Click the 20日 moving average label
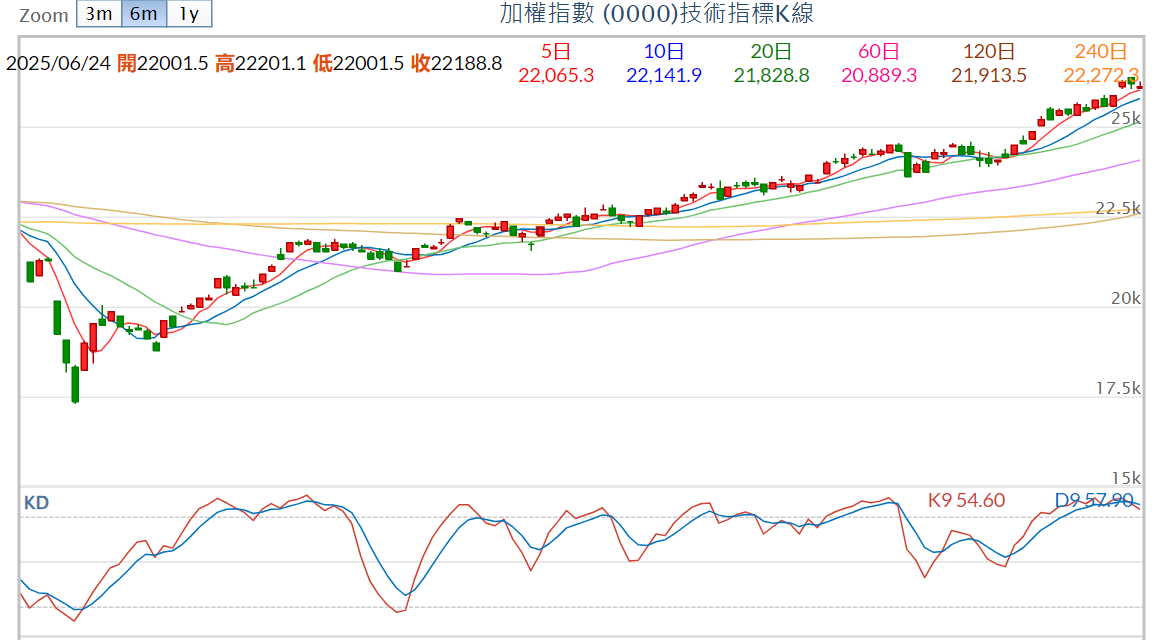 [x=772, y=51]
